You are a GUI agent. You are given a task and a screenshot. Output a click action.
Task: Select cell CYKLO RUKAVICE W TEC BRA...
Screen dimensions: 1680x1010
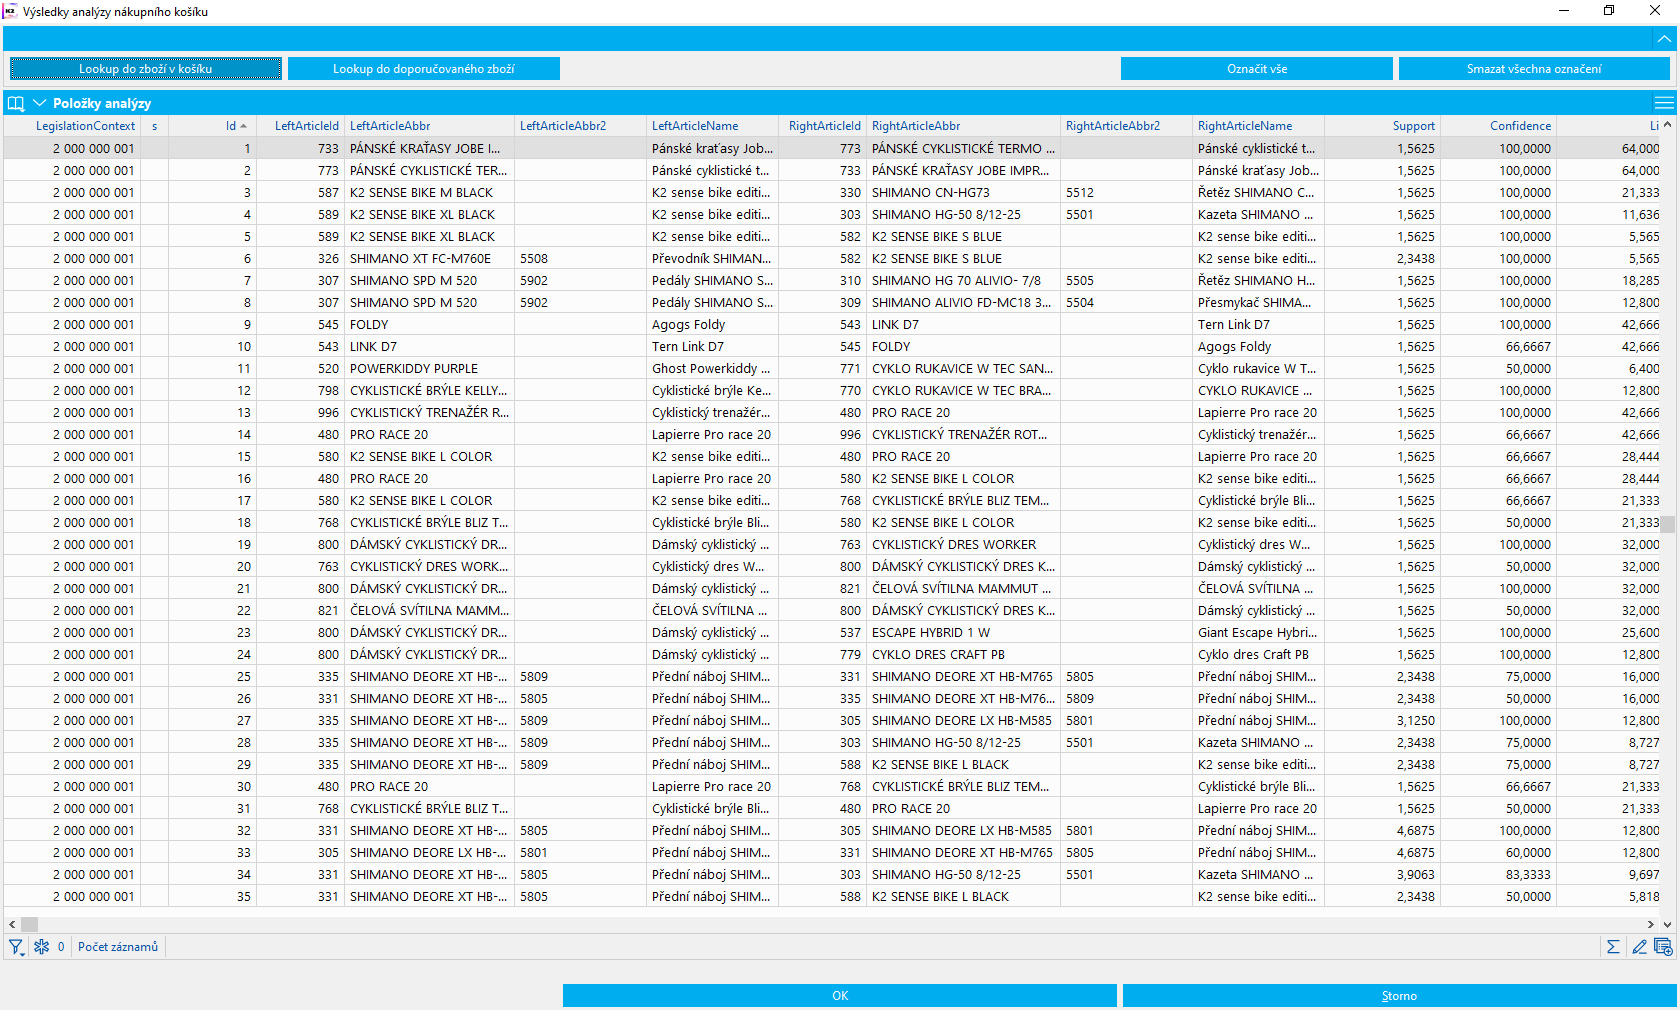[x=964, y=390]
